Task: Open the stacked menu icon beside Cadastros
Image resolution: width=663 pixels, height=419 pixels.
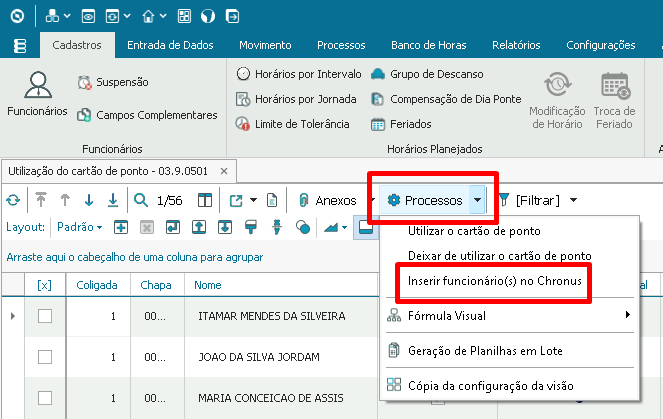Action: 20,46
